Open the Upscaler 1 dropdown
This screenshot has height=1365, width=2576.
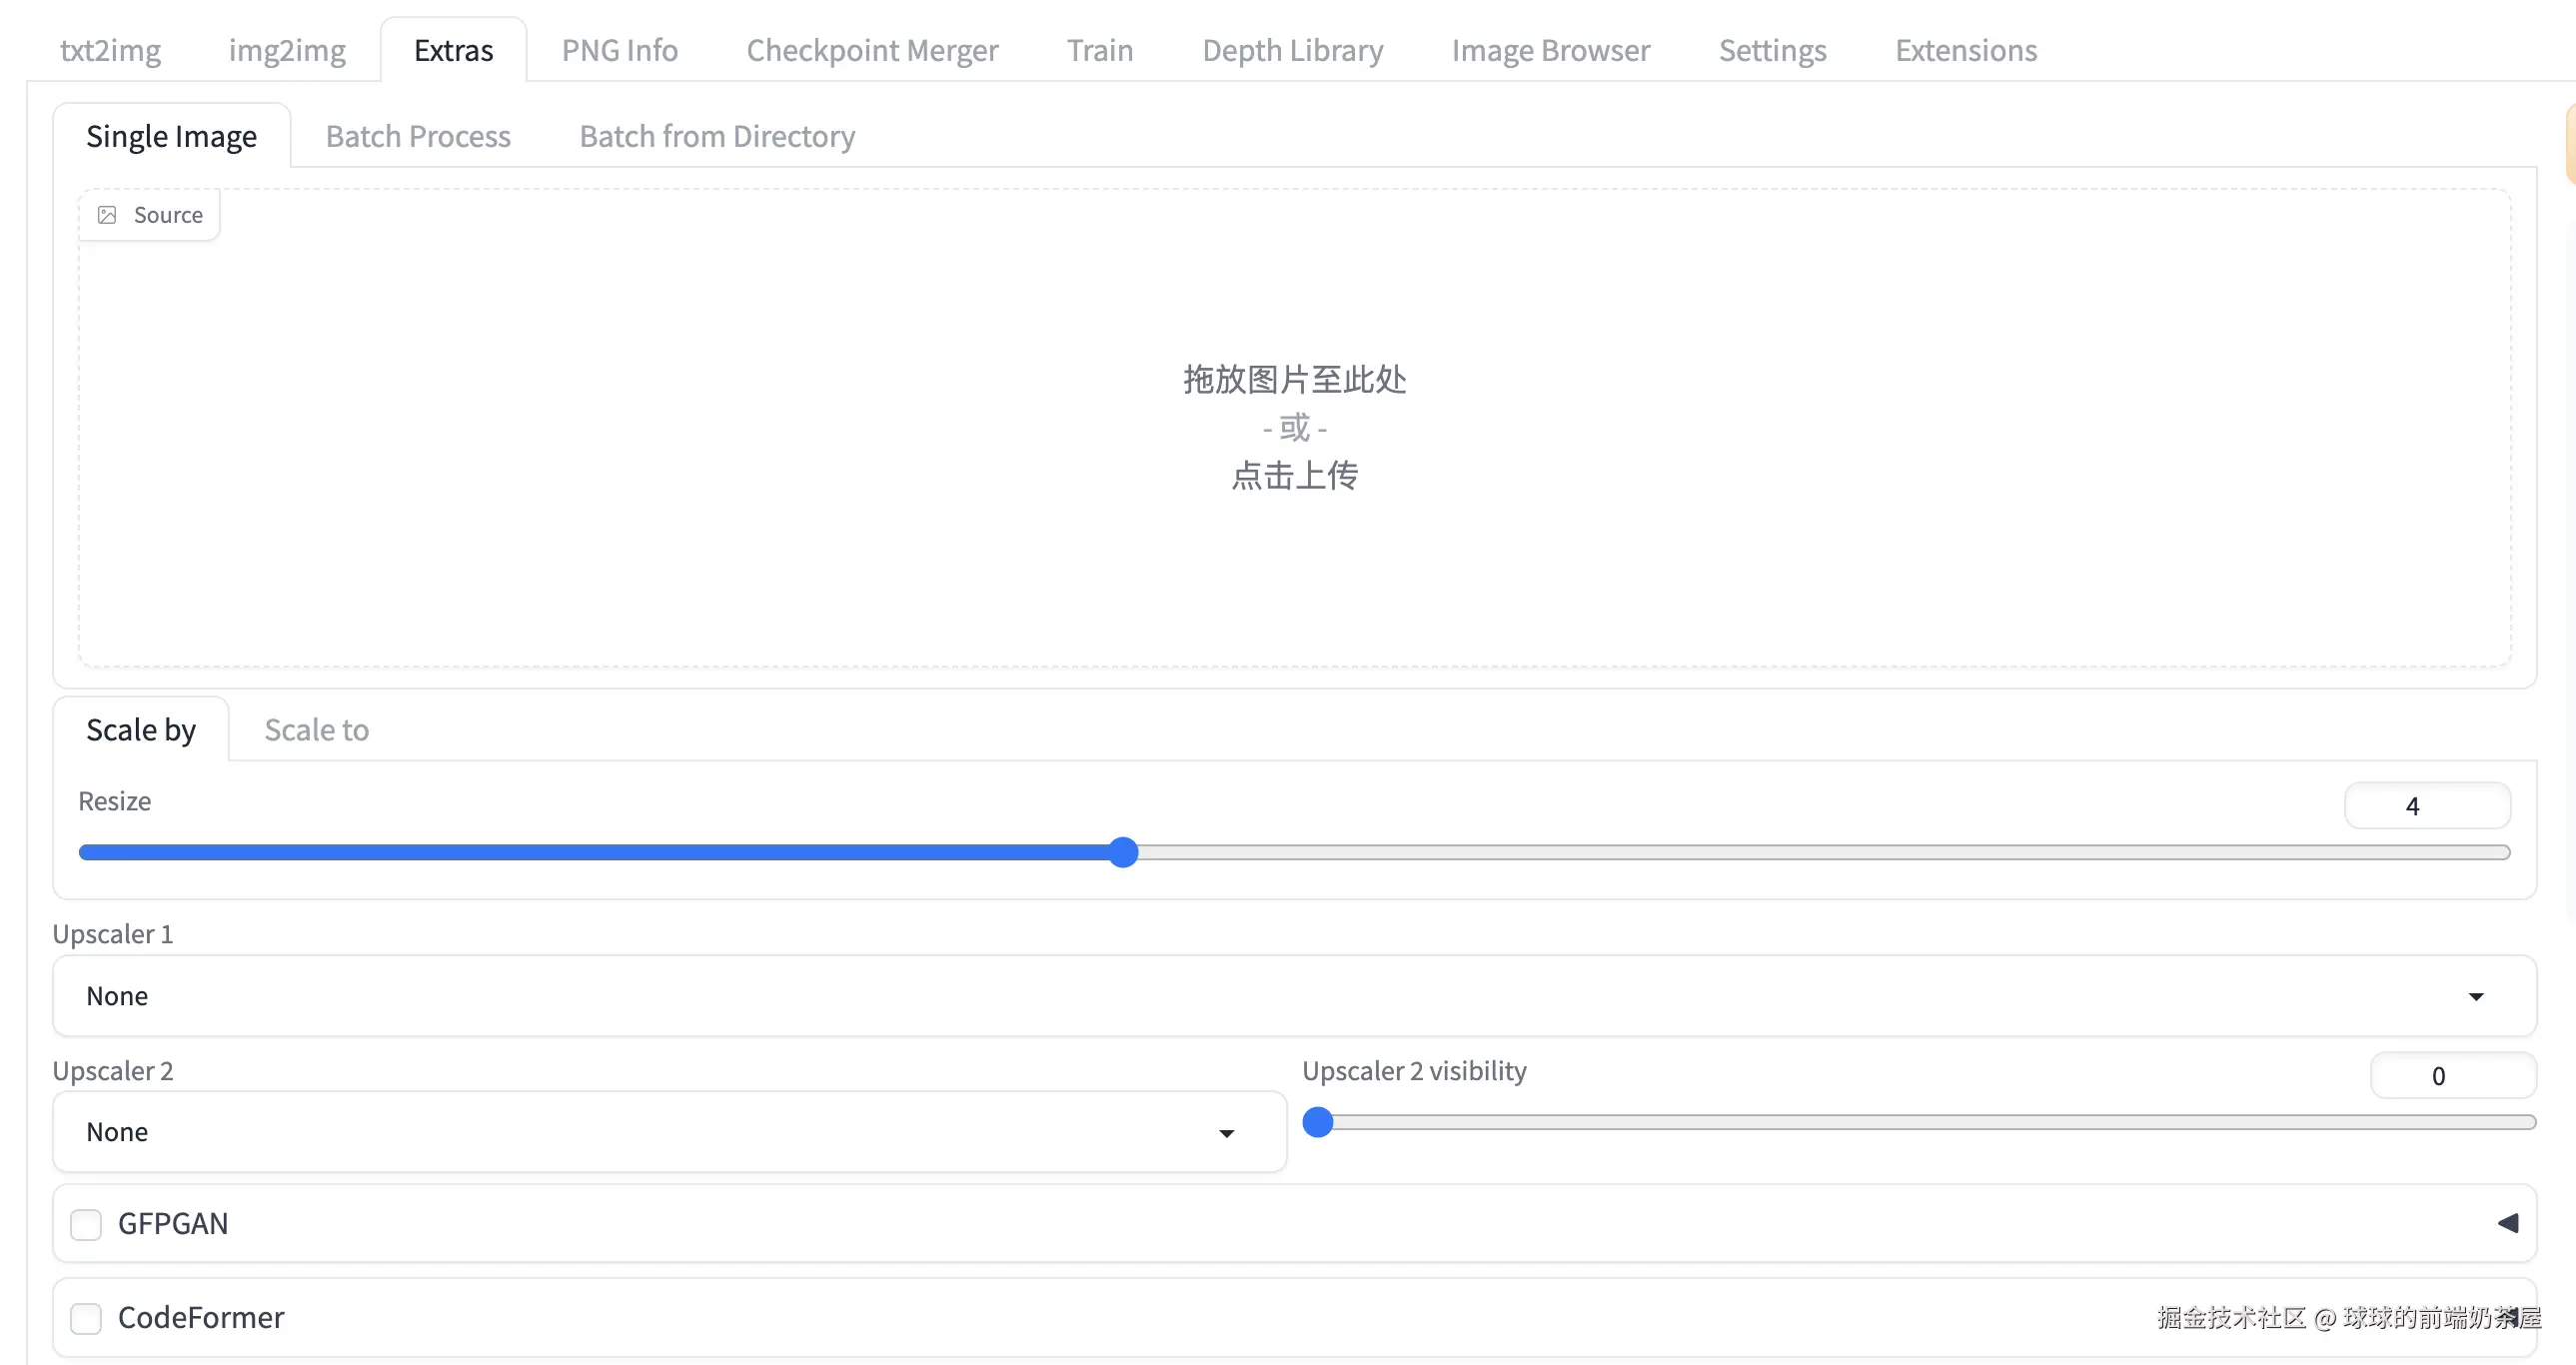(1294, 996)
